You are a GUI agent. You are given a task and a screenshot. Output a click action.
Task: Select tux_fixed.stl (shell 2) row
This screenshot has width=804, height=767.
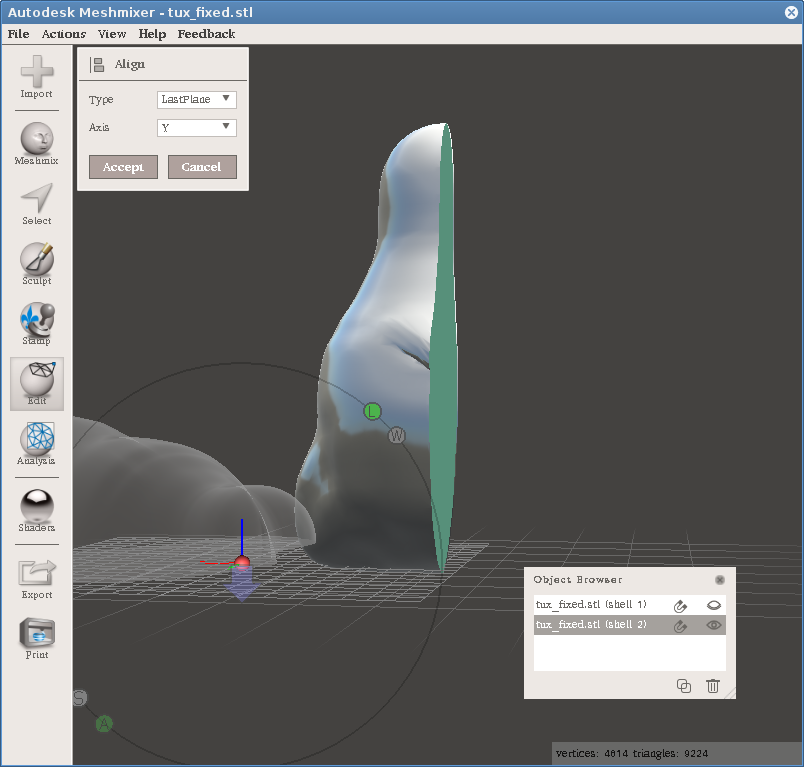pos(630,625)
